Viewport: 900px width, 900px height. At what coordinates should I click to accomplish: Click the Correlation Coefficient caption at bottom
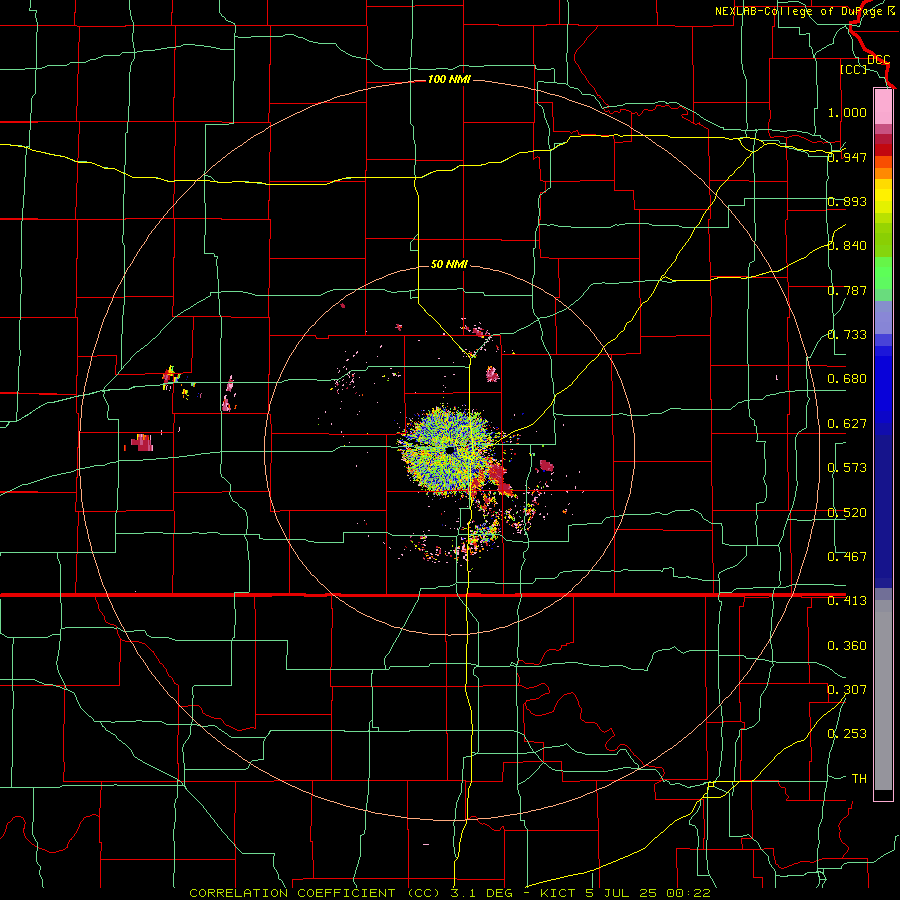(x=450, y=893)
